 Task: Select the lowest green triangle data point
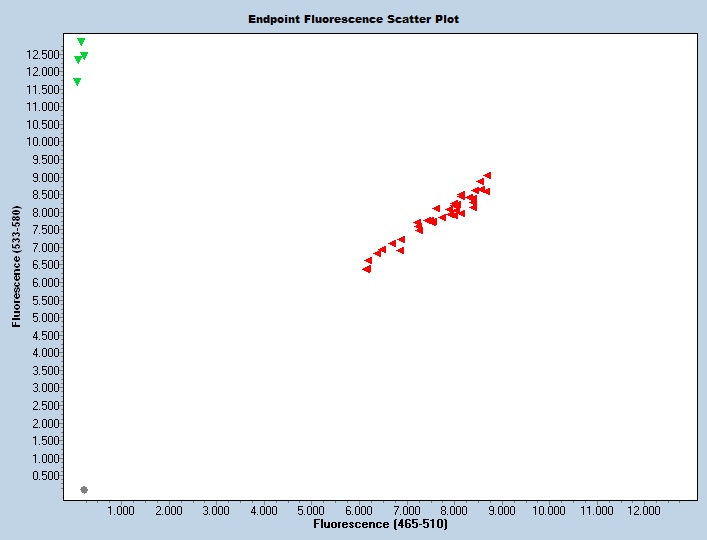77,82
